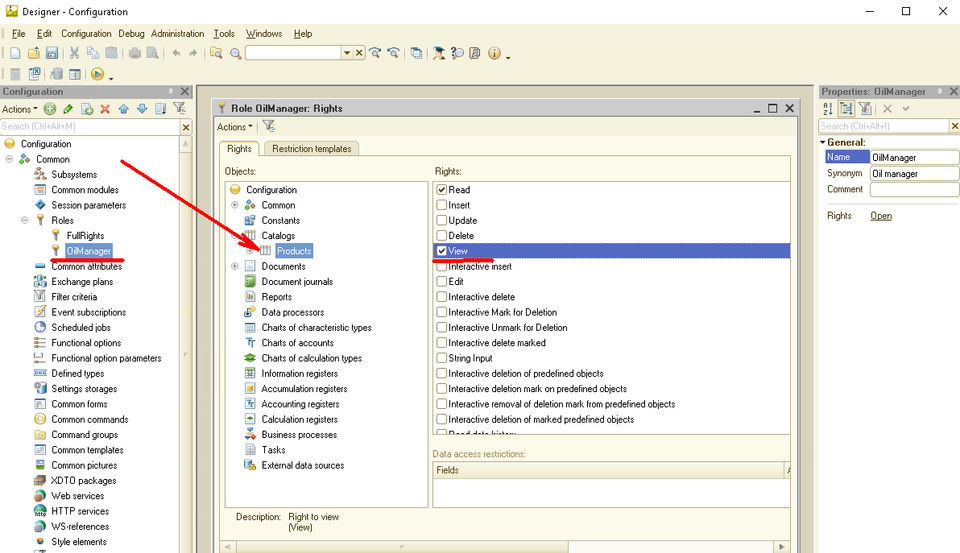Screen dimensions: 960x553
Task: Enable the Insert right checkbox
Action: pos(442,205)
